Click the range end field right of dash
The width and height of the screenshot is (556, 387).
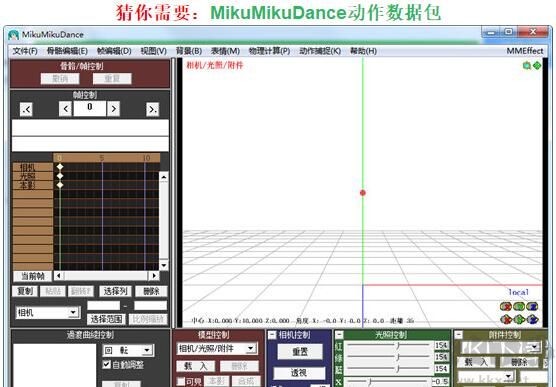[150, 305]
